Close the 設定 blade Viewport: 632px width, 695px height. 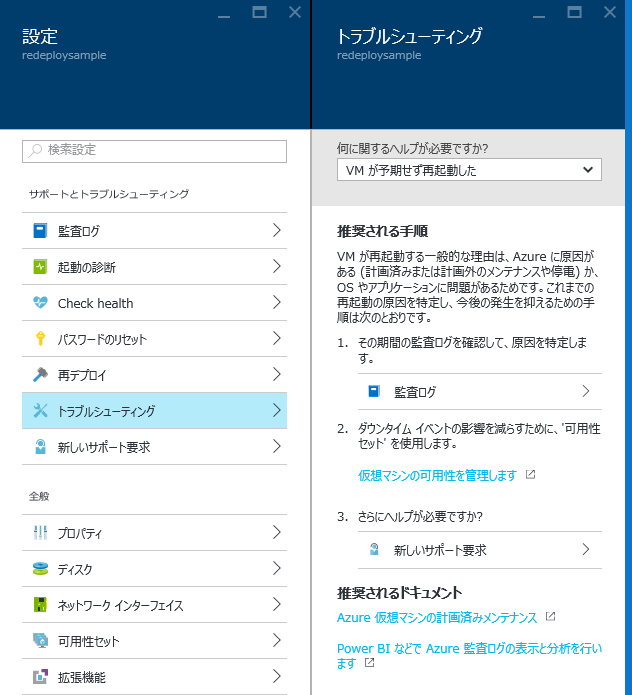295,12
